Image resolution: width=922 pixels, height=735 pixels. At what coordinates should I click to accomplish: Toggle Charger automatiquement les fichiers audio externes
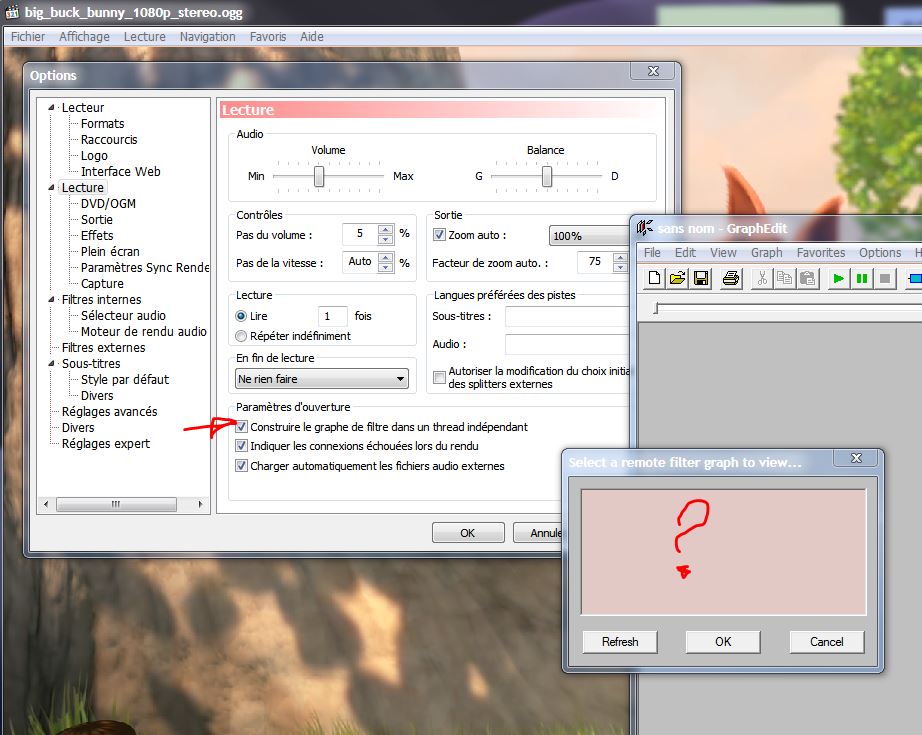tap(241, 466)
